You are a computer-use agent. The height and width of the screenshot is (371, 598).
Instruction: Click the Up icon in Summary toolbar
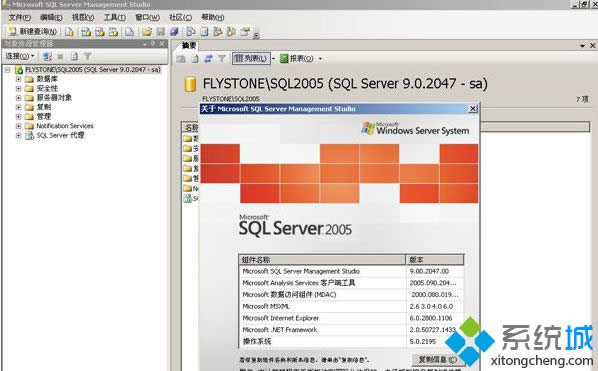point(181,59)
